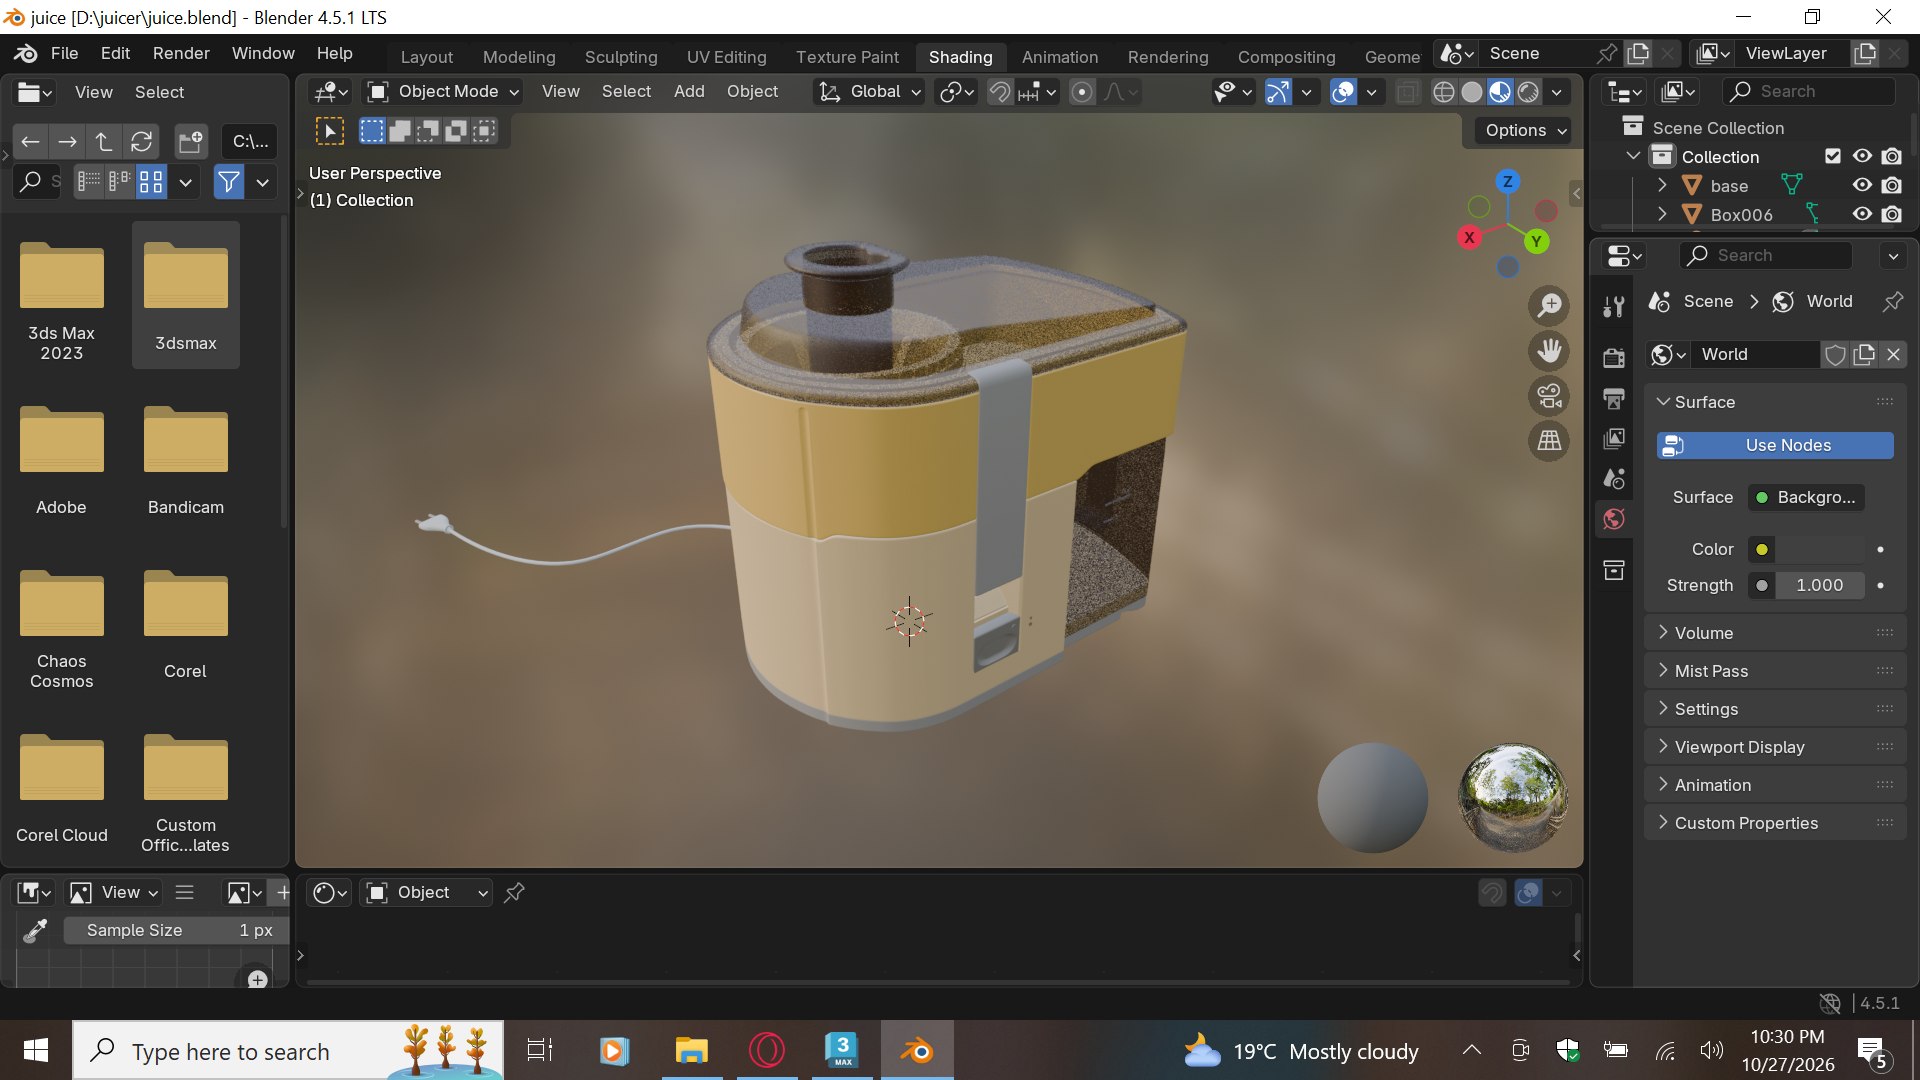This screenshot has height=1080, width=1920.
Task: Open the Object Mode dropdown
Action: point(443,92)
